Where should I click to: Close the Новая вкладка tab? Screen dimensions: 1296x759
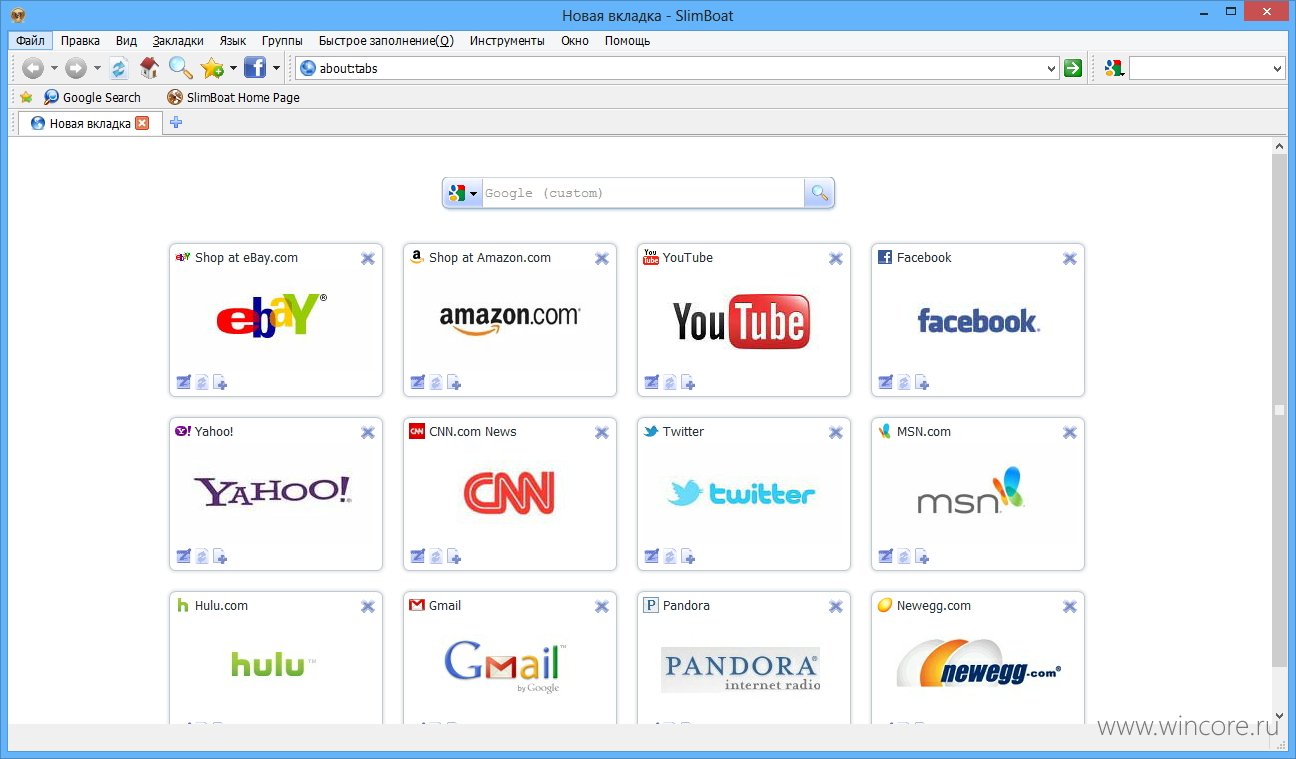click(142, 123)
